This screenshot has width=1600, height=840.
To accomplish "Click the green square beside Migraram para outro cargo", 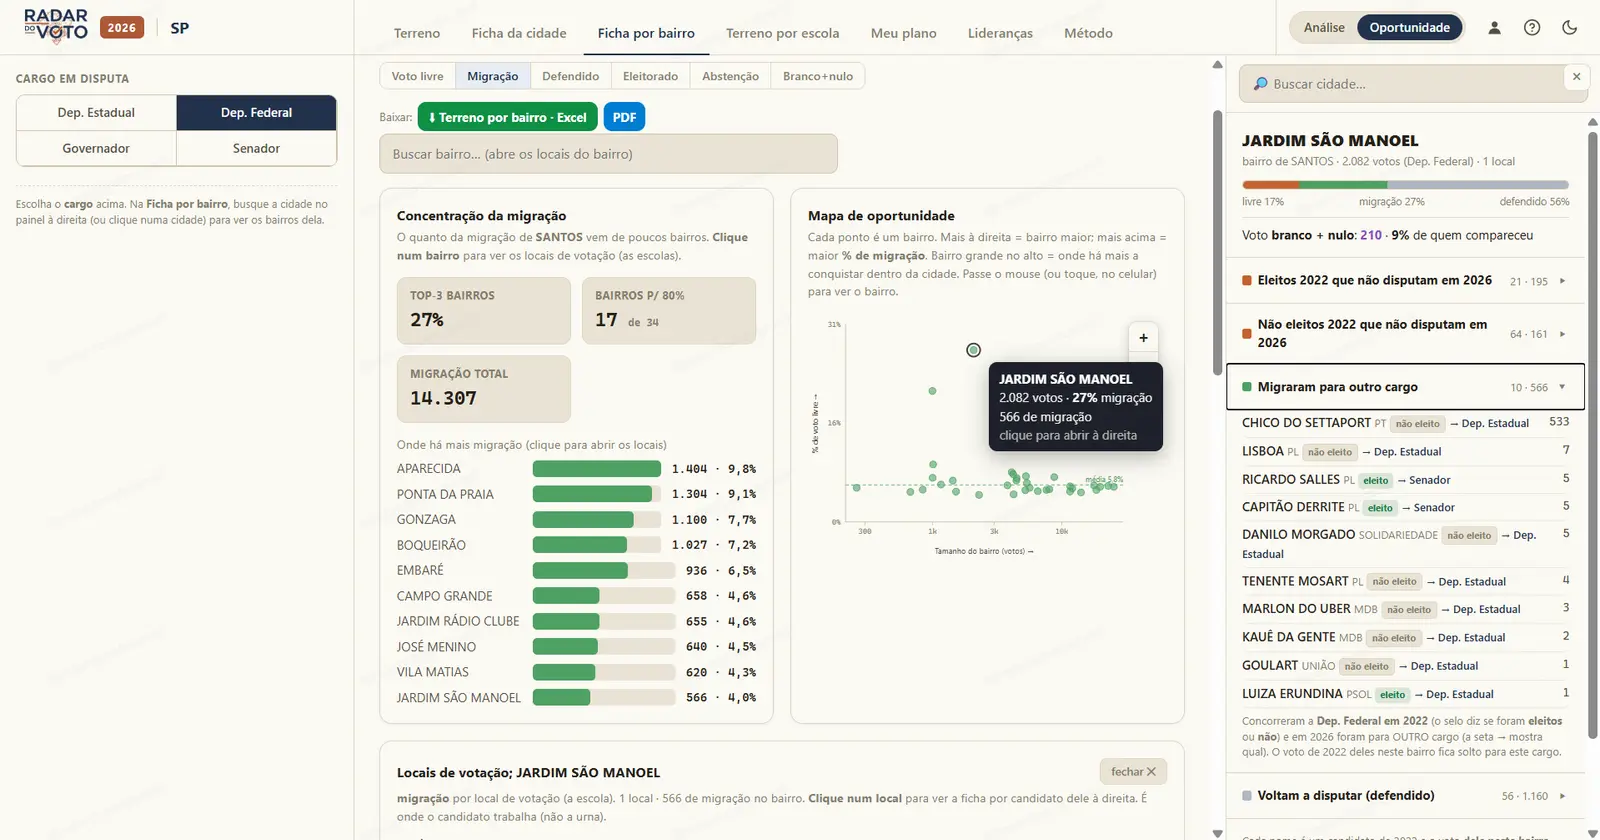I will click(1247, 387).
